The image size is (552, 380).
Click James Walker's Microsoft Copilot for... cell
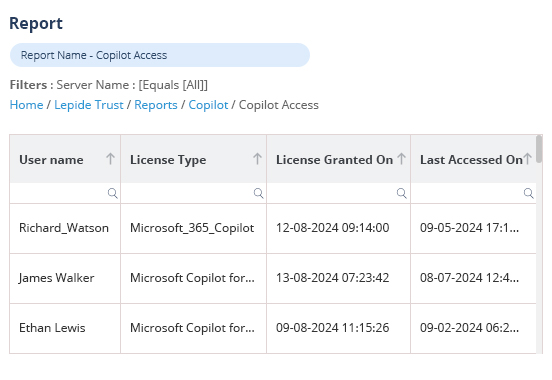click(x=194, y=278)
